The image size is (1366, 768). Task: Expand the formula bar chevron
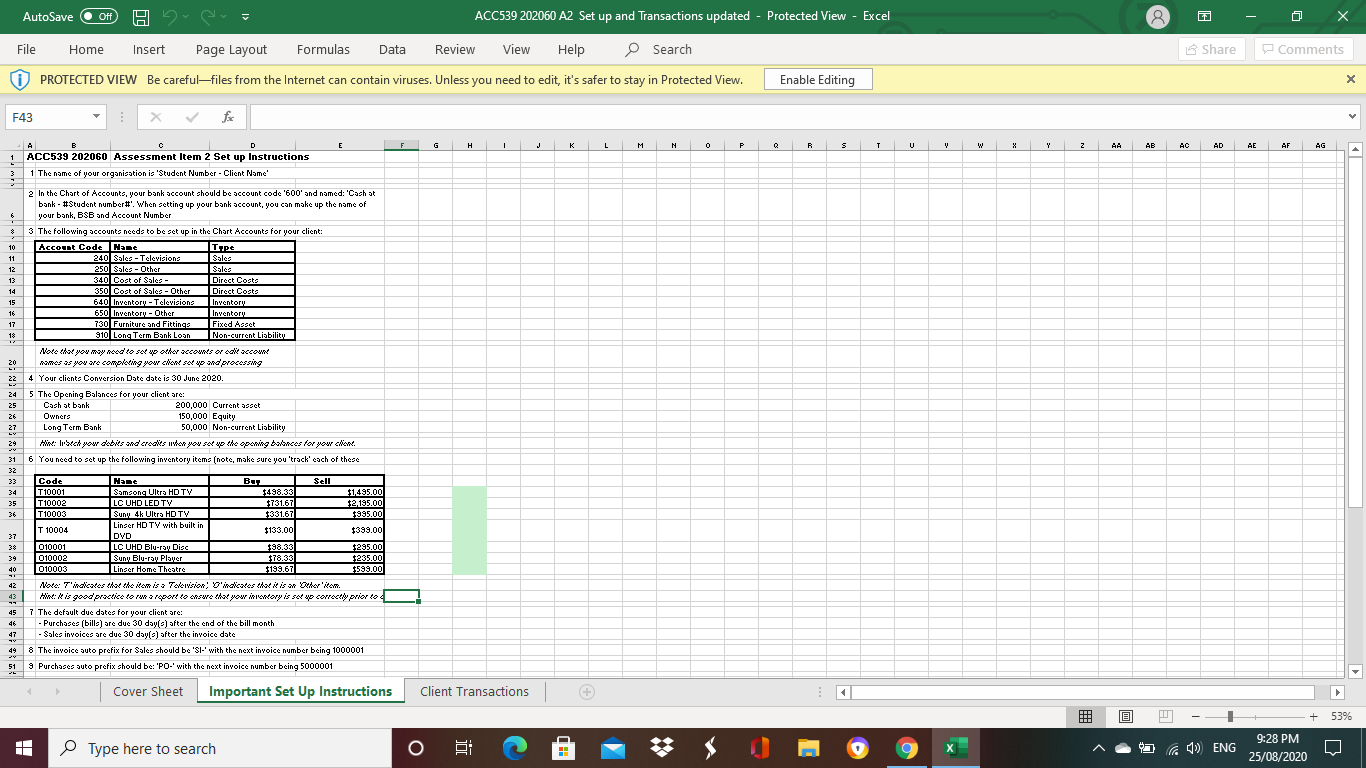point(1353,117)
